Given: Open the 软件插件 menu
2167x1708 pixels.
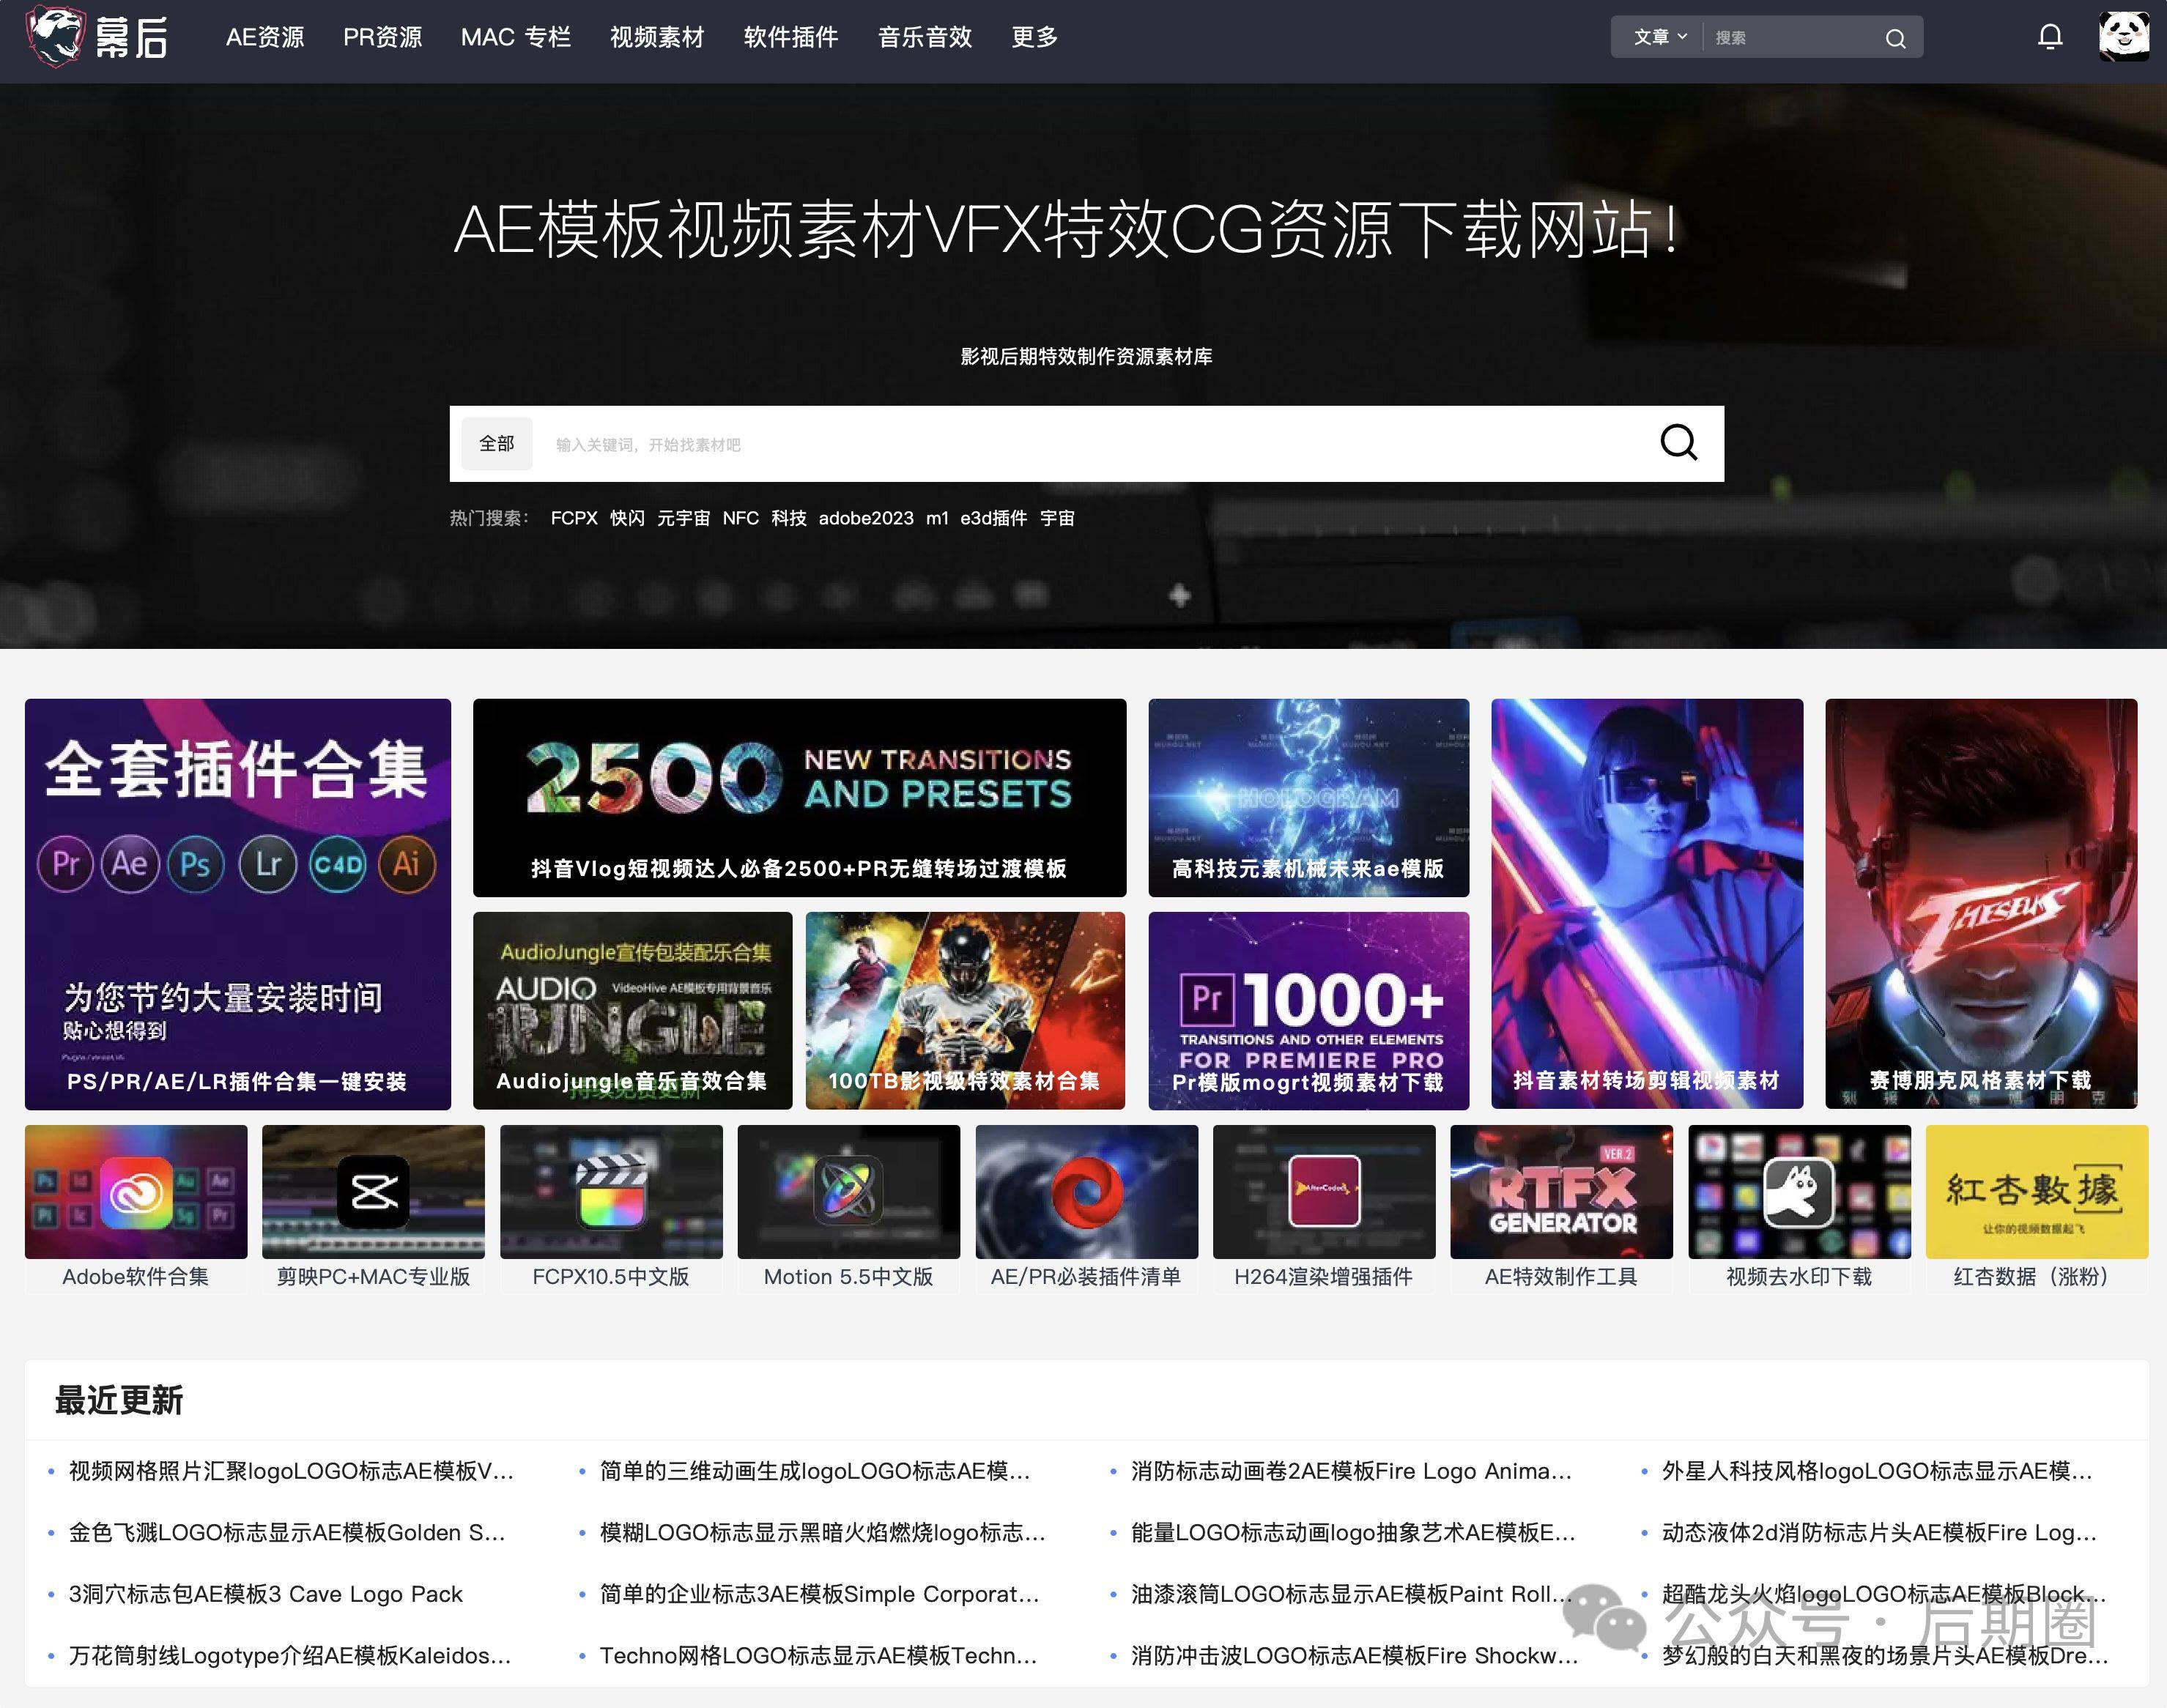Looking at the screenshot, I should 791,37.
